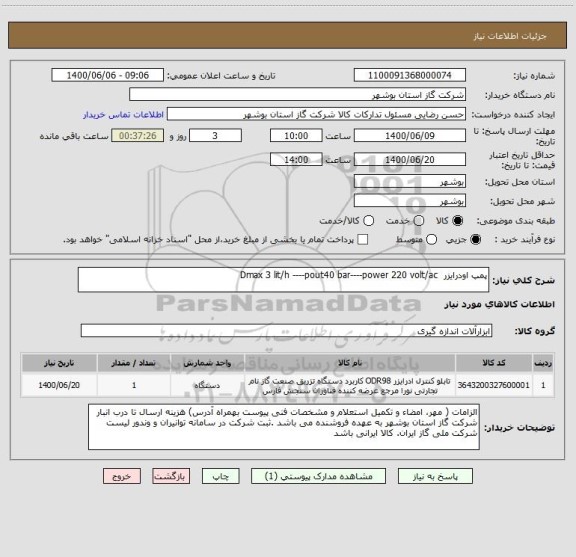Click the quantity cell showing 1

pos(134,385)
